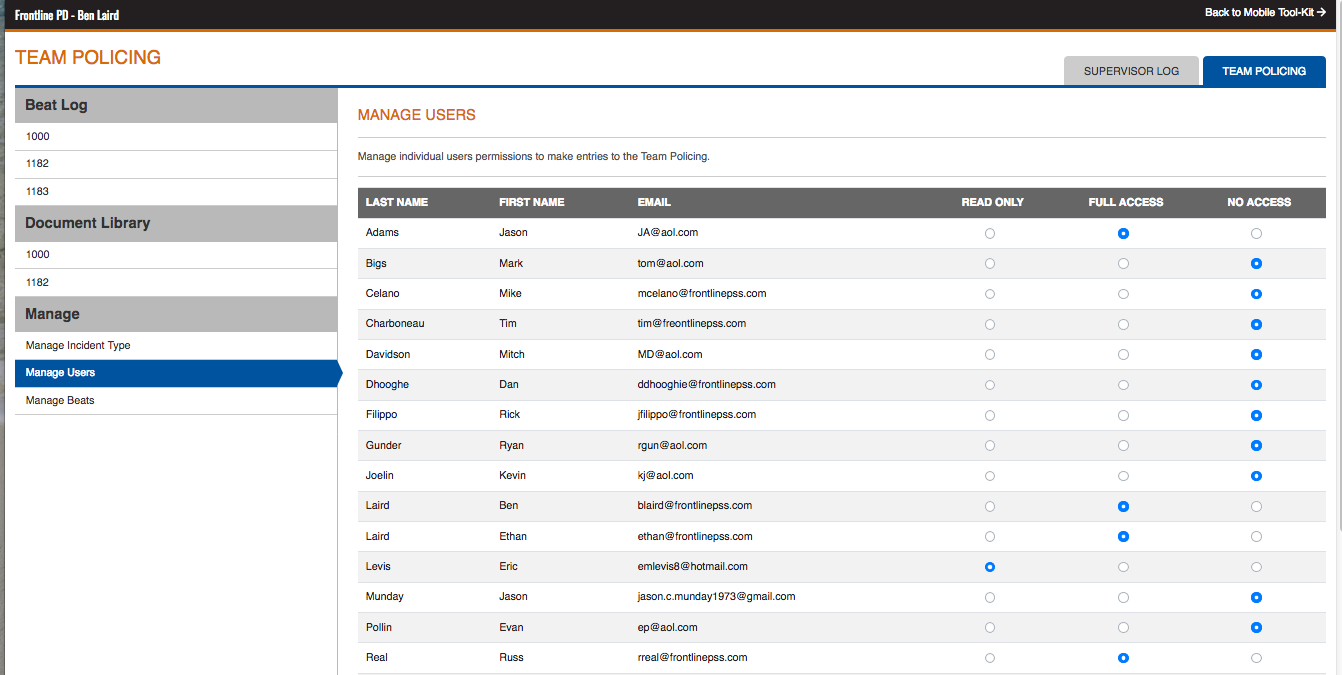1342x675 pixels.
Task: Set Mike Celano to Read Only
Action: 990,294
